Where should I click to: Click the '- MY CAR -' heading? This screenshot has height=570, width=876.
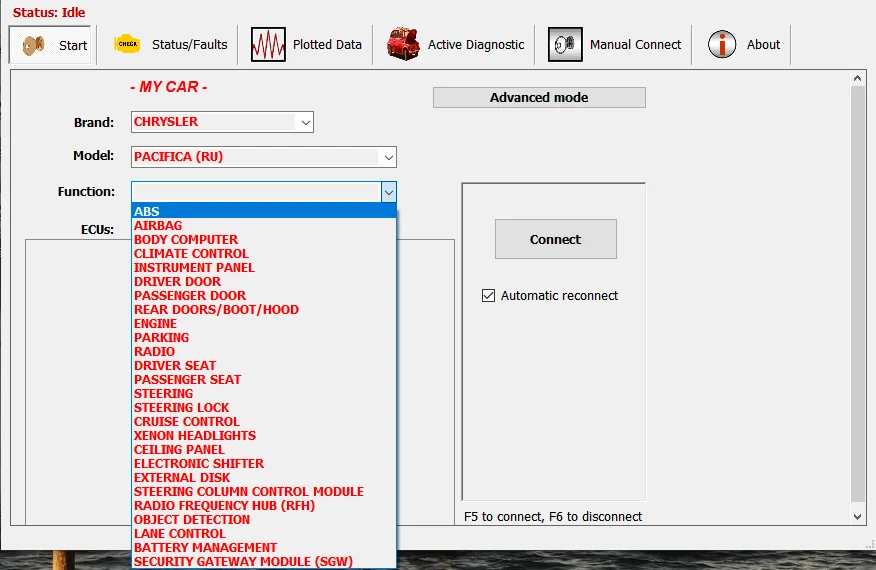pos(169,87)
